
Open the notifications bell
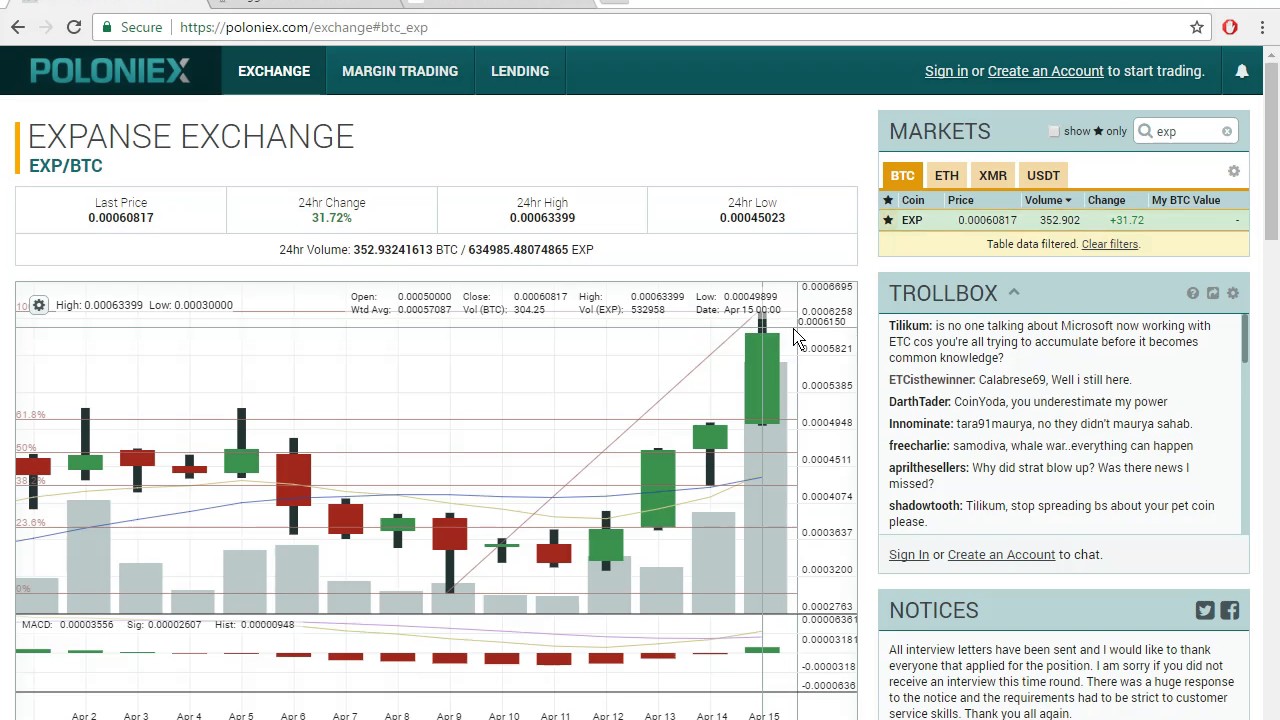click(1241, 71)
